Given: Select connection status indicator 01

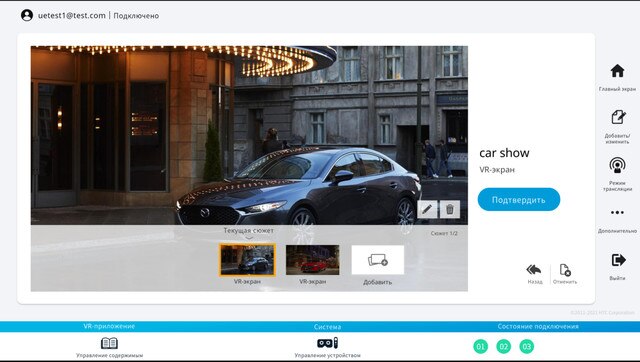Looking at the screenshot, I should point(480,346).
